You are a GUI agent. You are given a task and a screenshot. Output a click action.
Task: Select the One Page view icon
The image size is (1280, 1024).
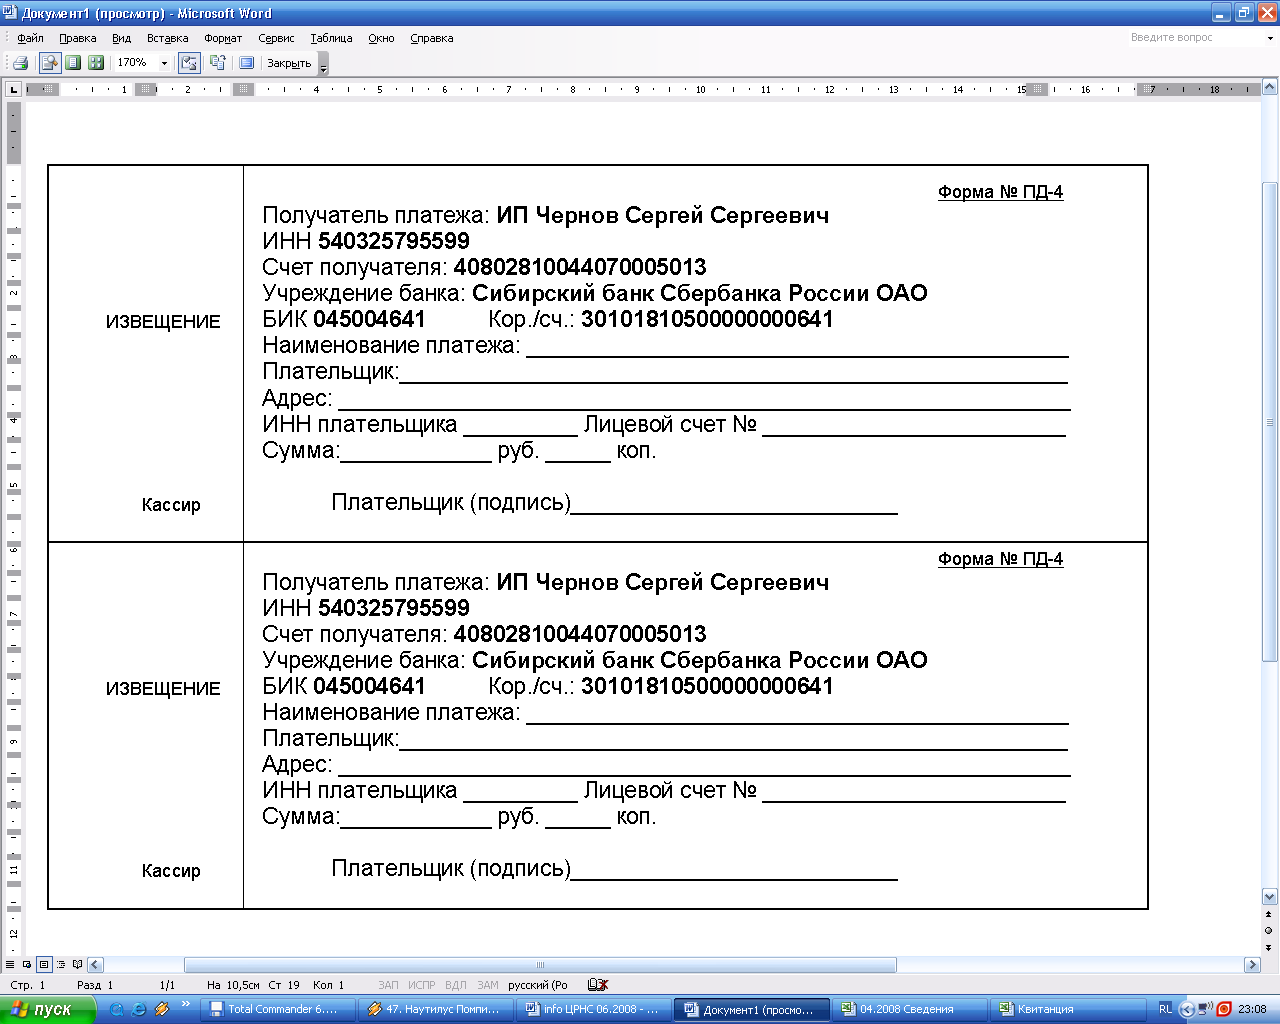(x=73, y=63)
